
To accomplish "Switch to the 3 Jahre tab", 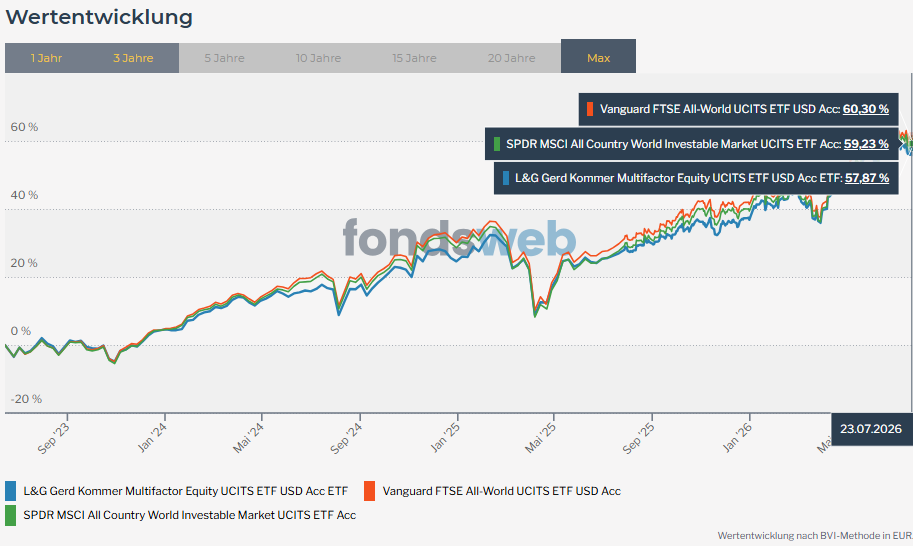I will 133,58.
